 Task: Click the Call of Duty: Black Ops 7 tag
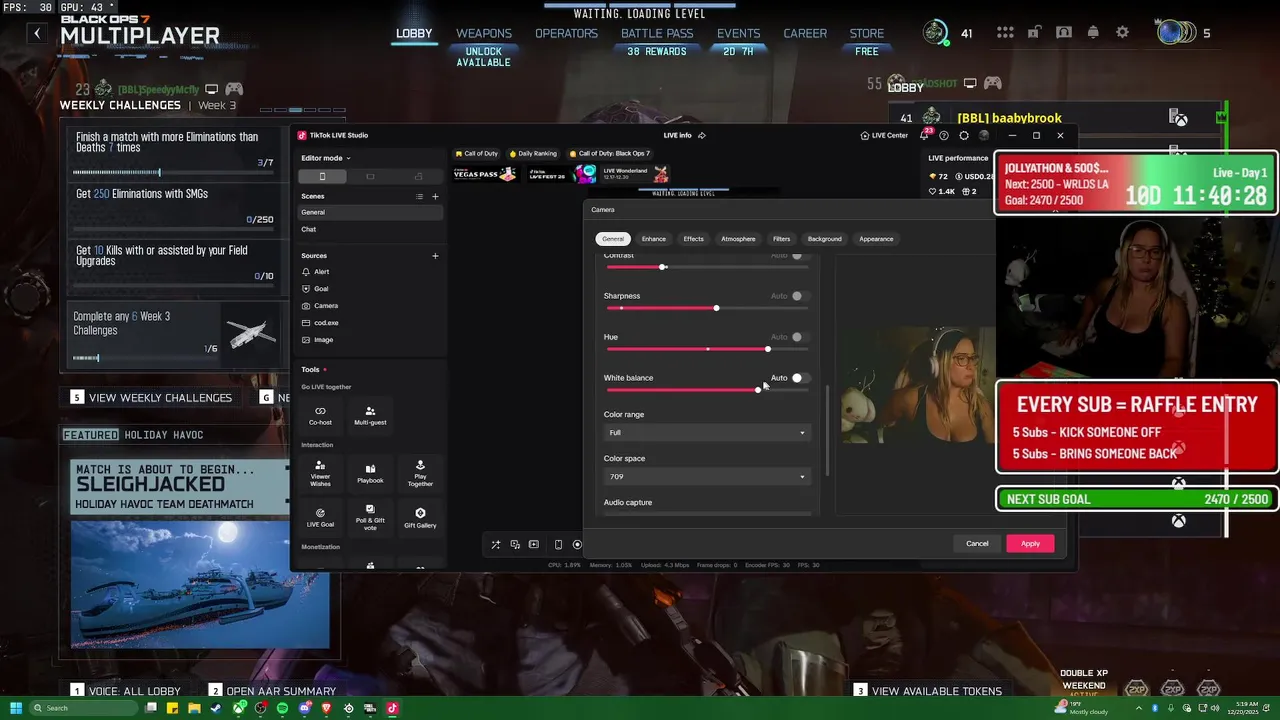pos(609,154)
